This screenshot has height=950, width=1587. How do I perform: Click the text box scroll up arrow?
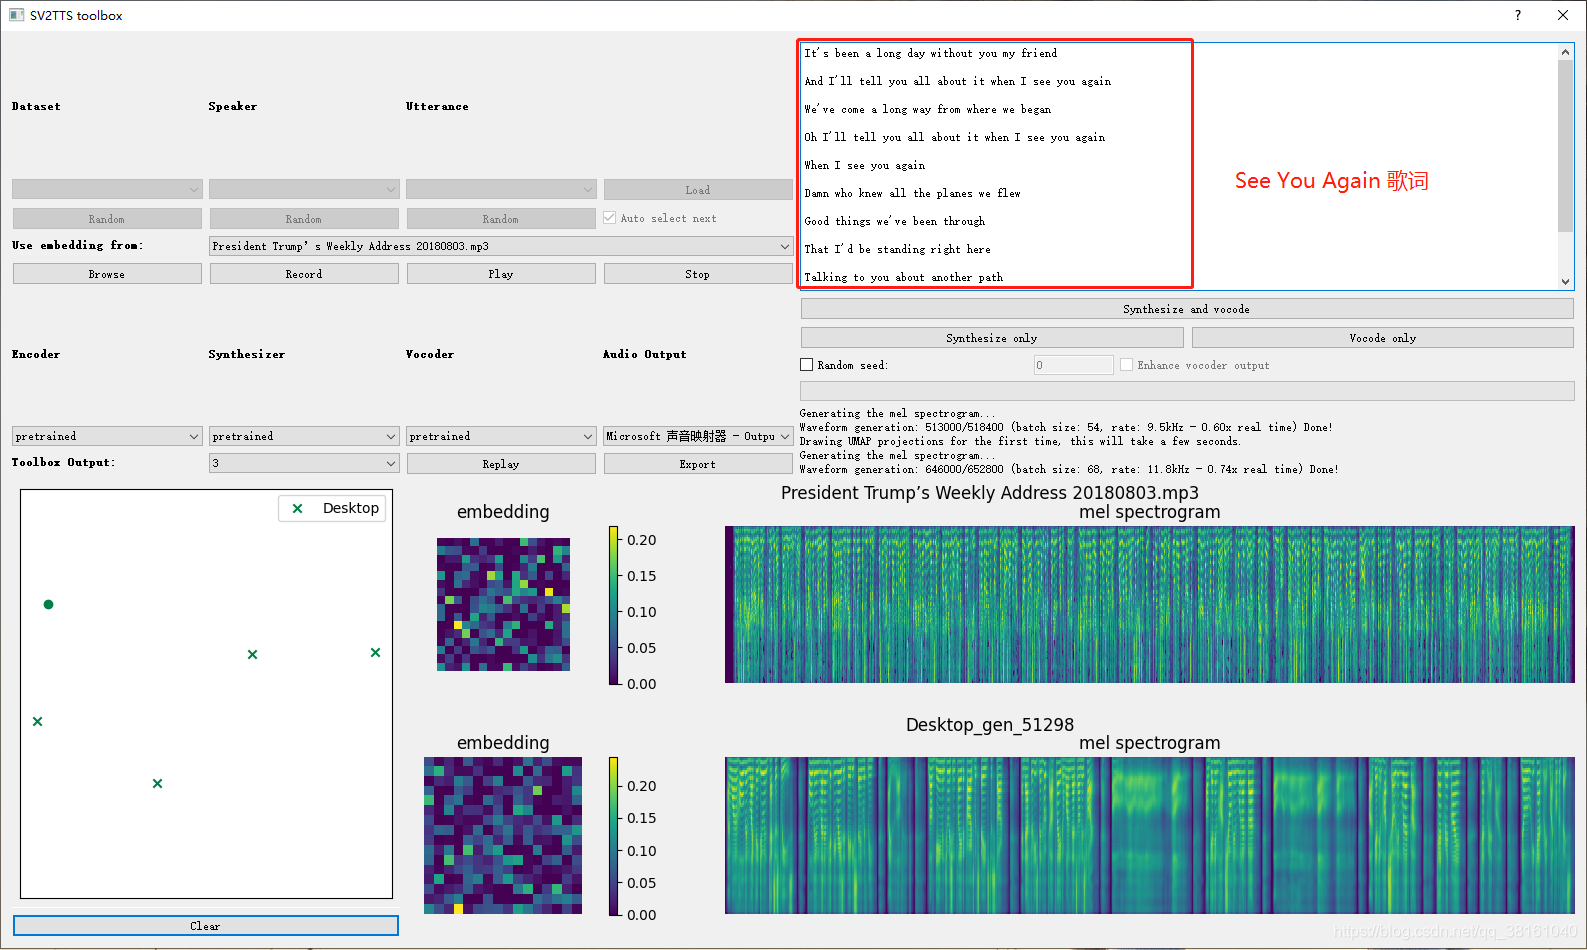1566,52
